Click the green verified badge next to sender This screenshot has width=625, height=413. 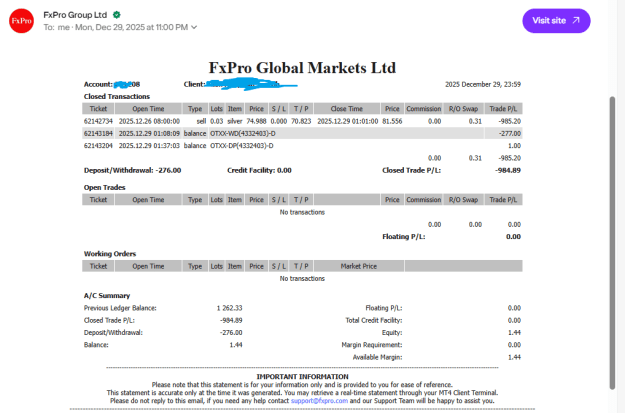coord(116,15)
